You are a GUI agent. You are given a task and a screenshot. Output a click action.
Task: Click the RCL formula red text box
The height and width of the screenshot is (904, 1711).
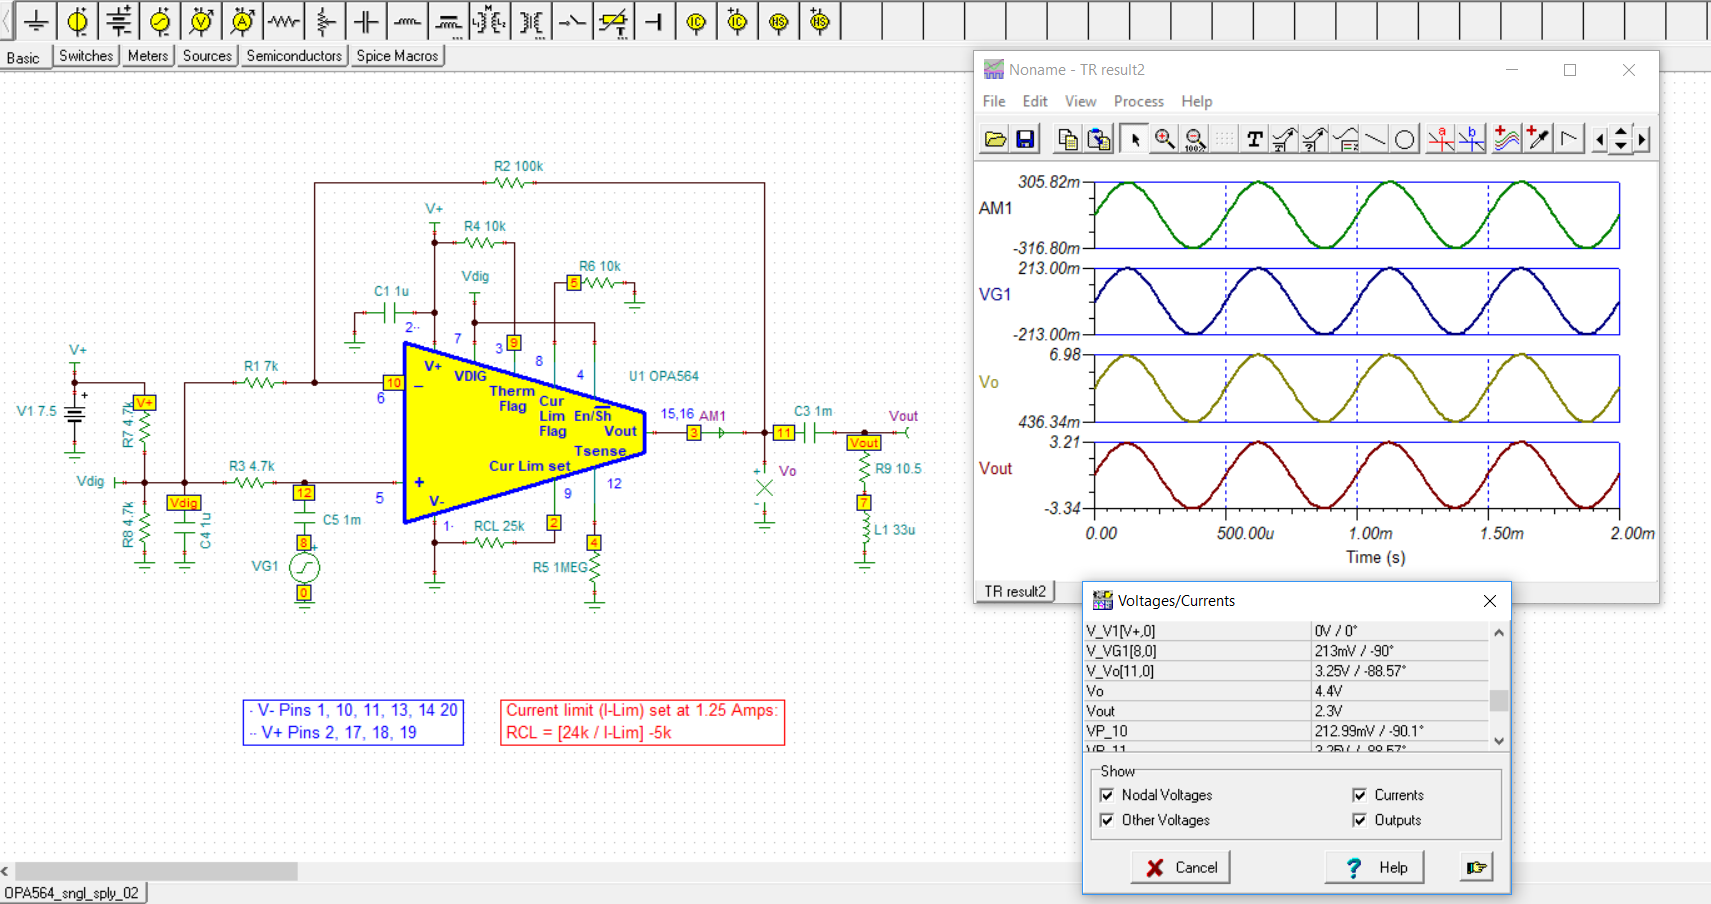click(642, 722)
